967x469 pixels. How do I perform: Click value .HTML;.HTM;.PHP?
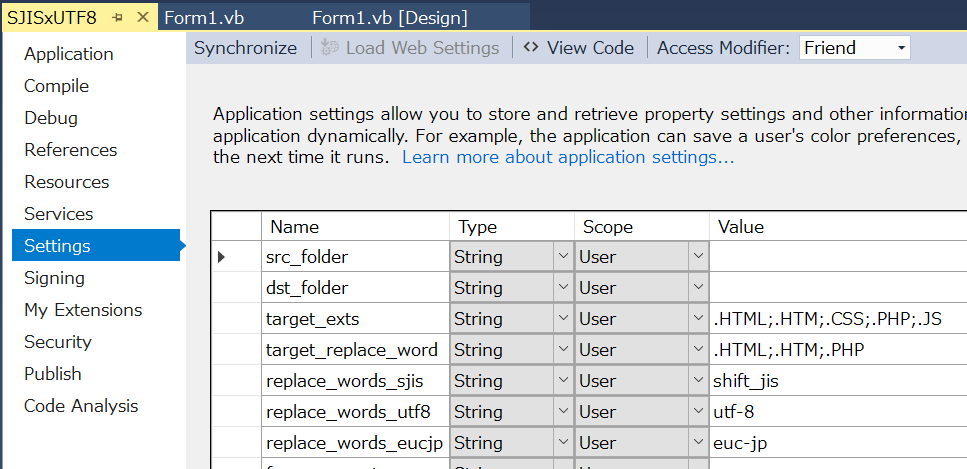(x=838, y=349)
